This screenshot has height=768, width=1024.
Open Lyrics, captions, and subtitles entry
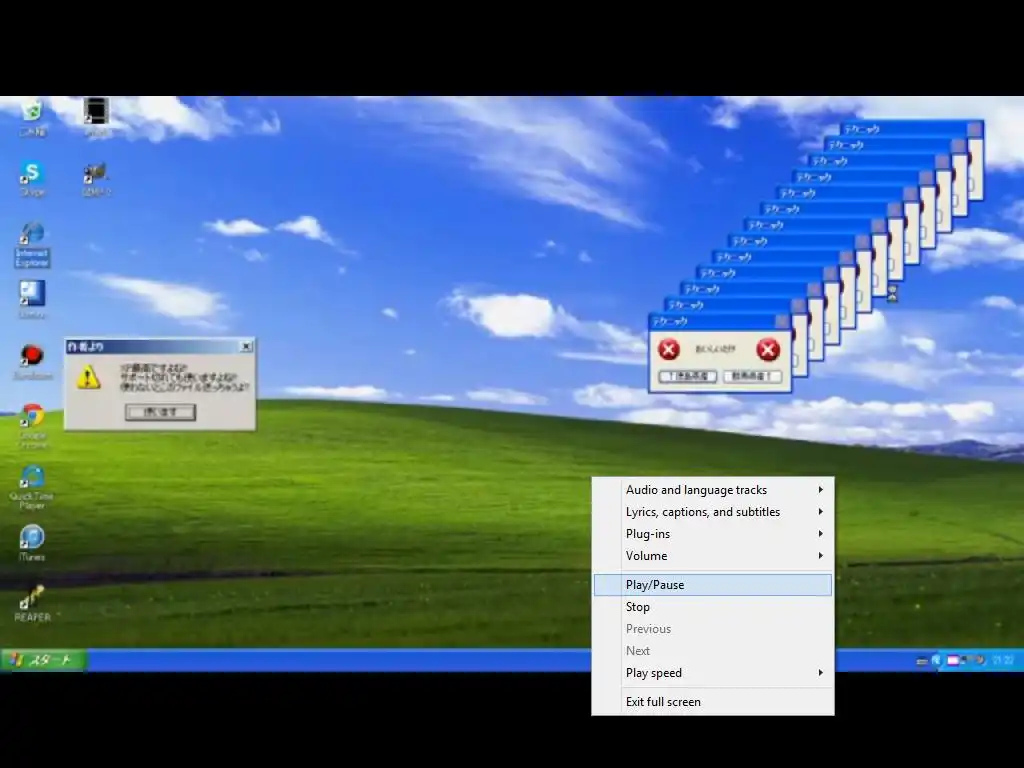(x=712, y=512)
